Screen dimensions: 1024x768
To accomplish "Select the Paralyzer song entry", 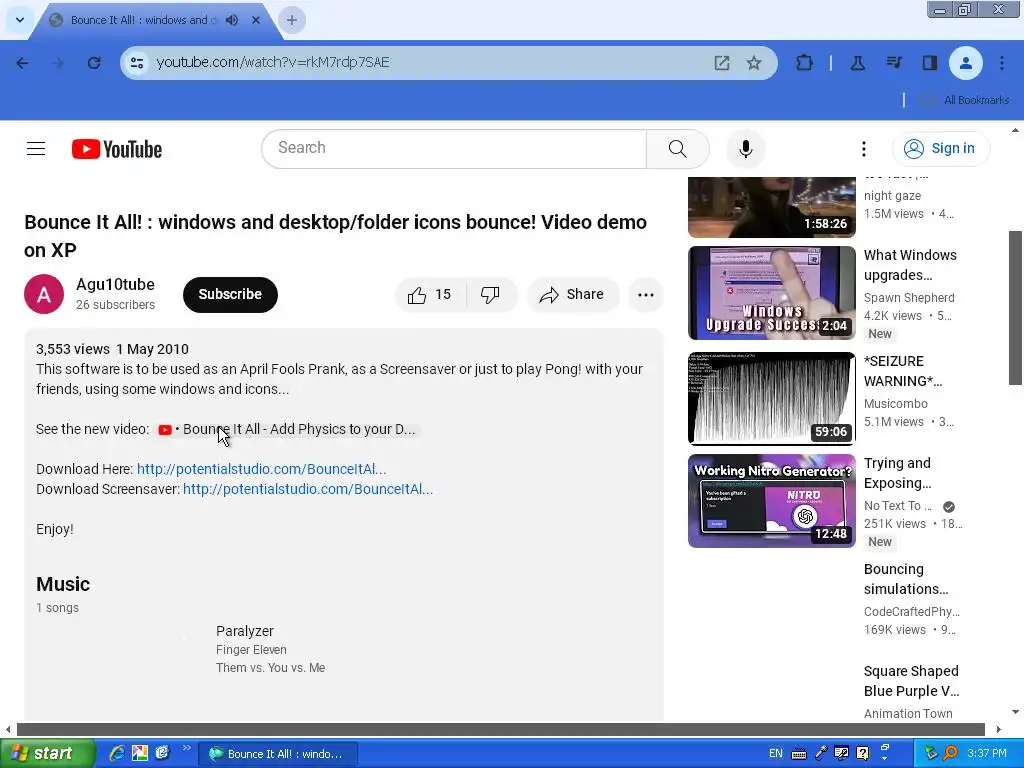I will (245, 631).
